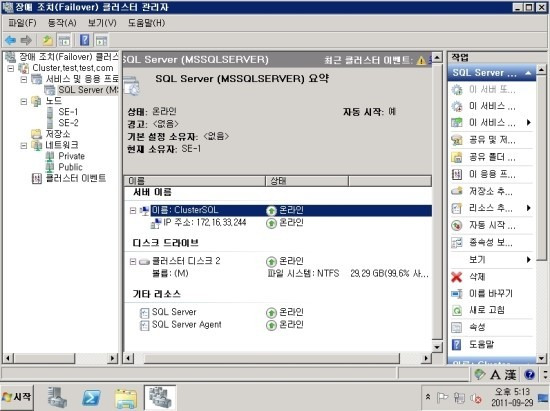Image resolution: width=550 pixels, height=411 pixels.
Task: Click the 상태 column header
Action: coord(307,181)
